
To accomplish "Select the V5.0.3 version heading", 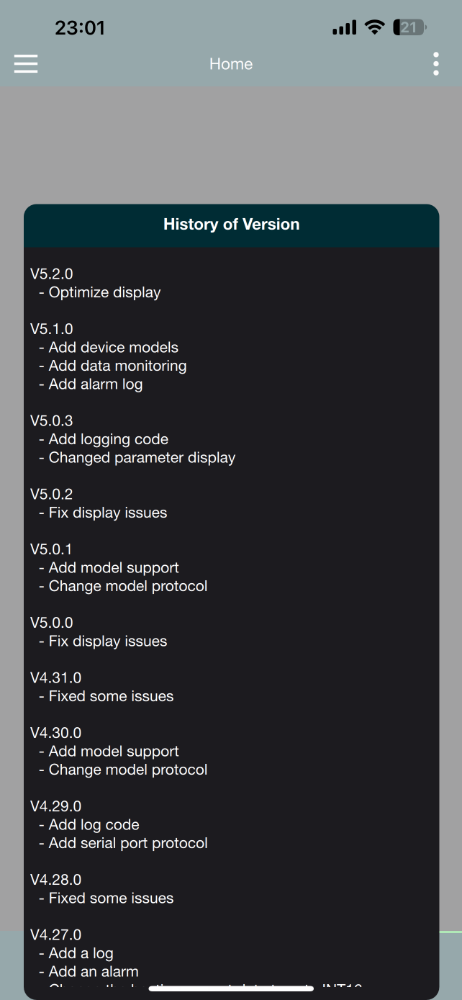I will coord(52,421).
